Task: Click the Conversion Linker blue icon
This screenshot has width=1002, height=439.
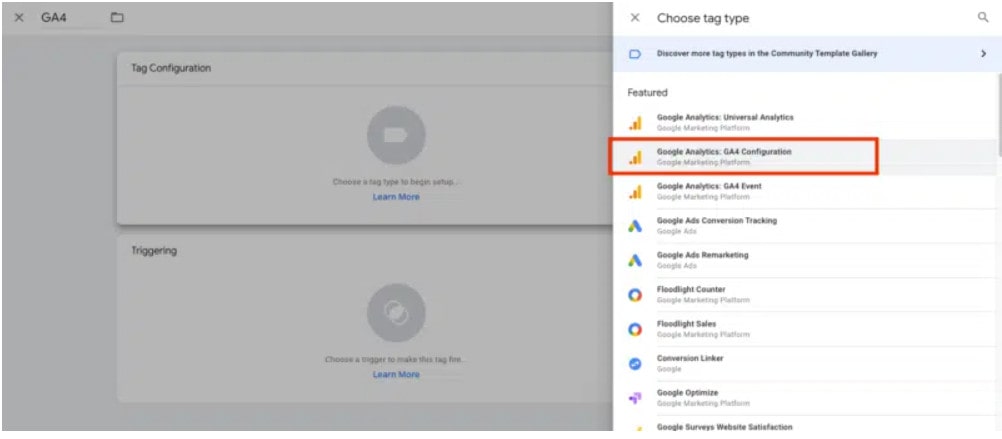Action: [635, 364]
